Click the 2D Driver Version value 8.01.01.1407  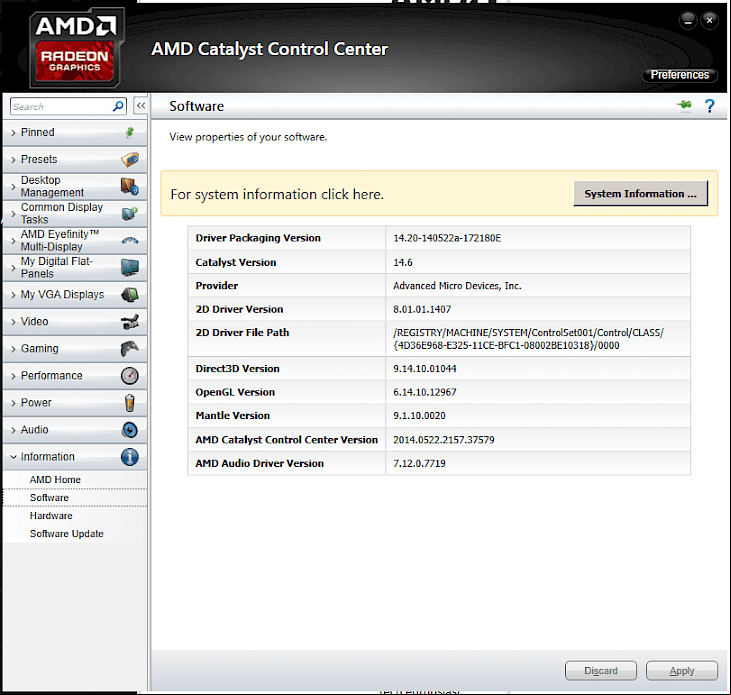(422, 309)
